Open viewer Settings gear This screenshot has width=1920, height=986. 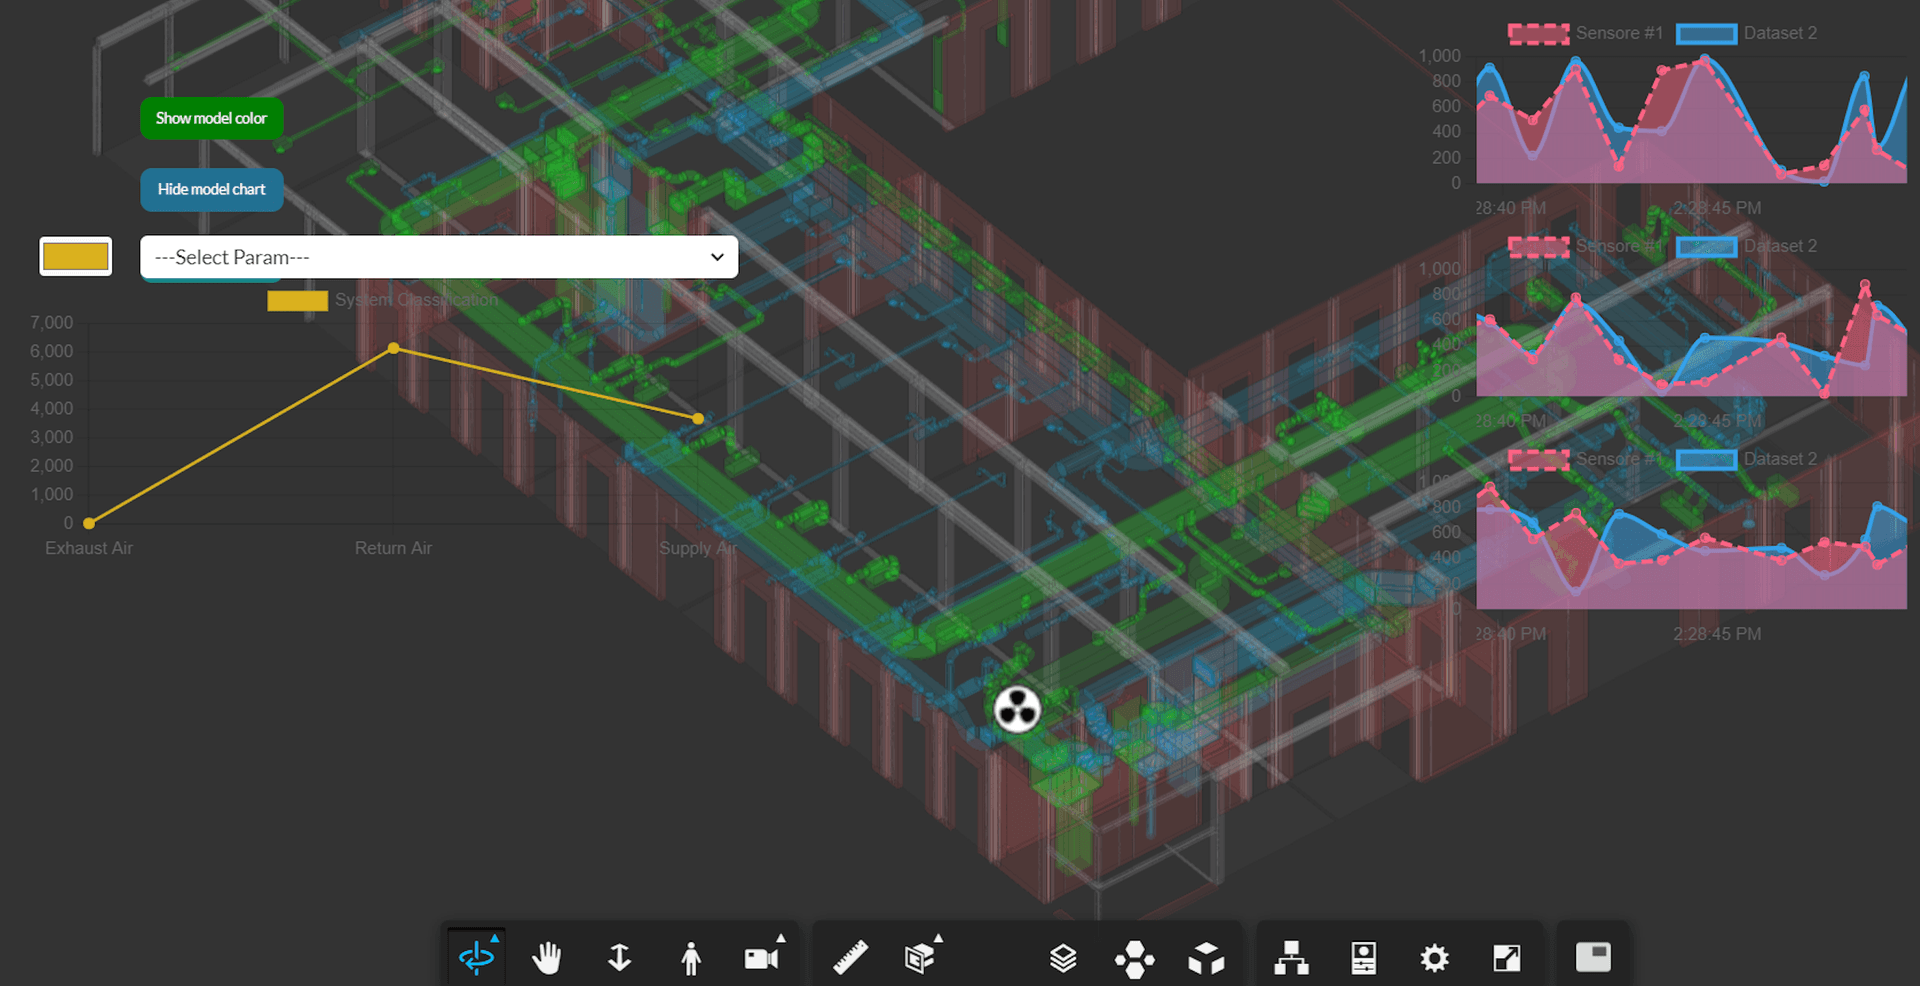click(1434, 958)
